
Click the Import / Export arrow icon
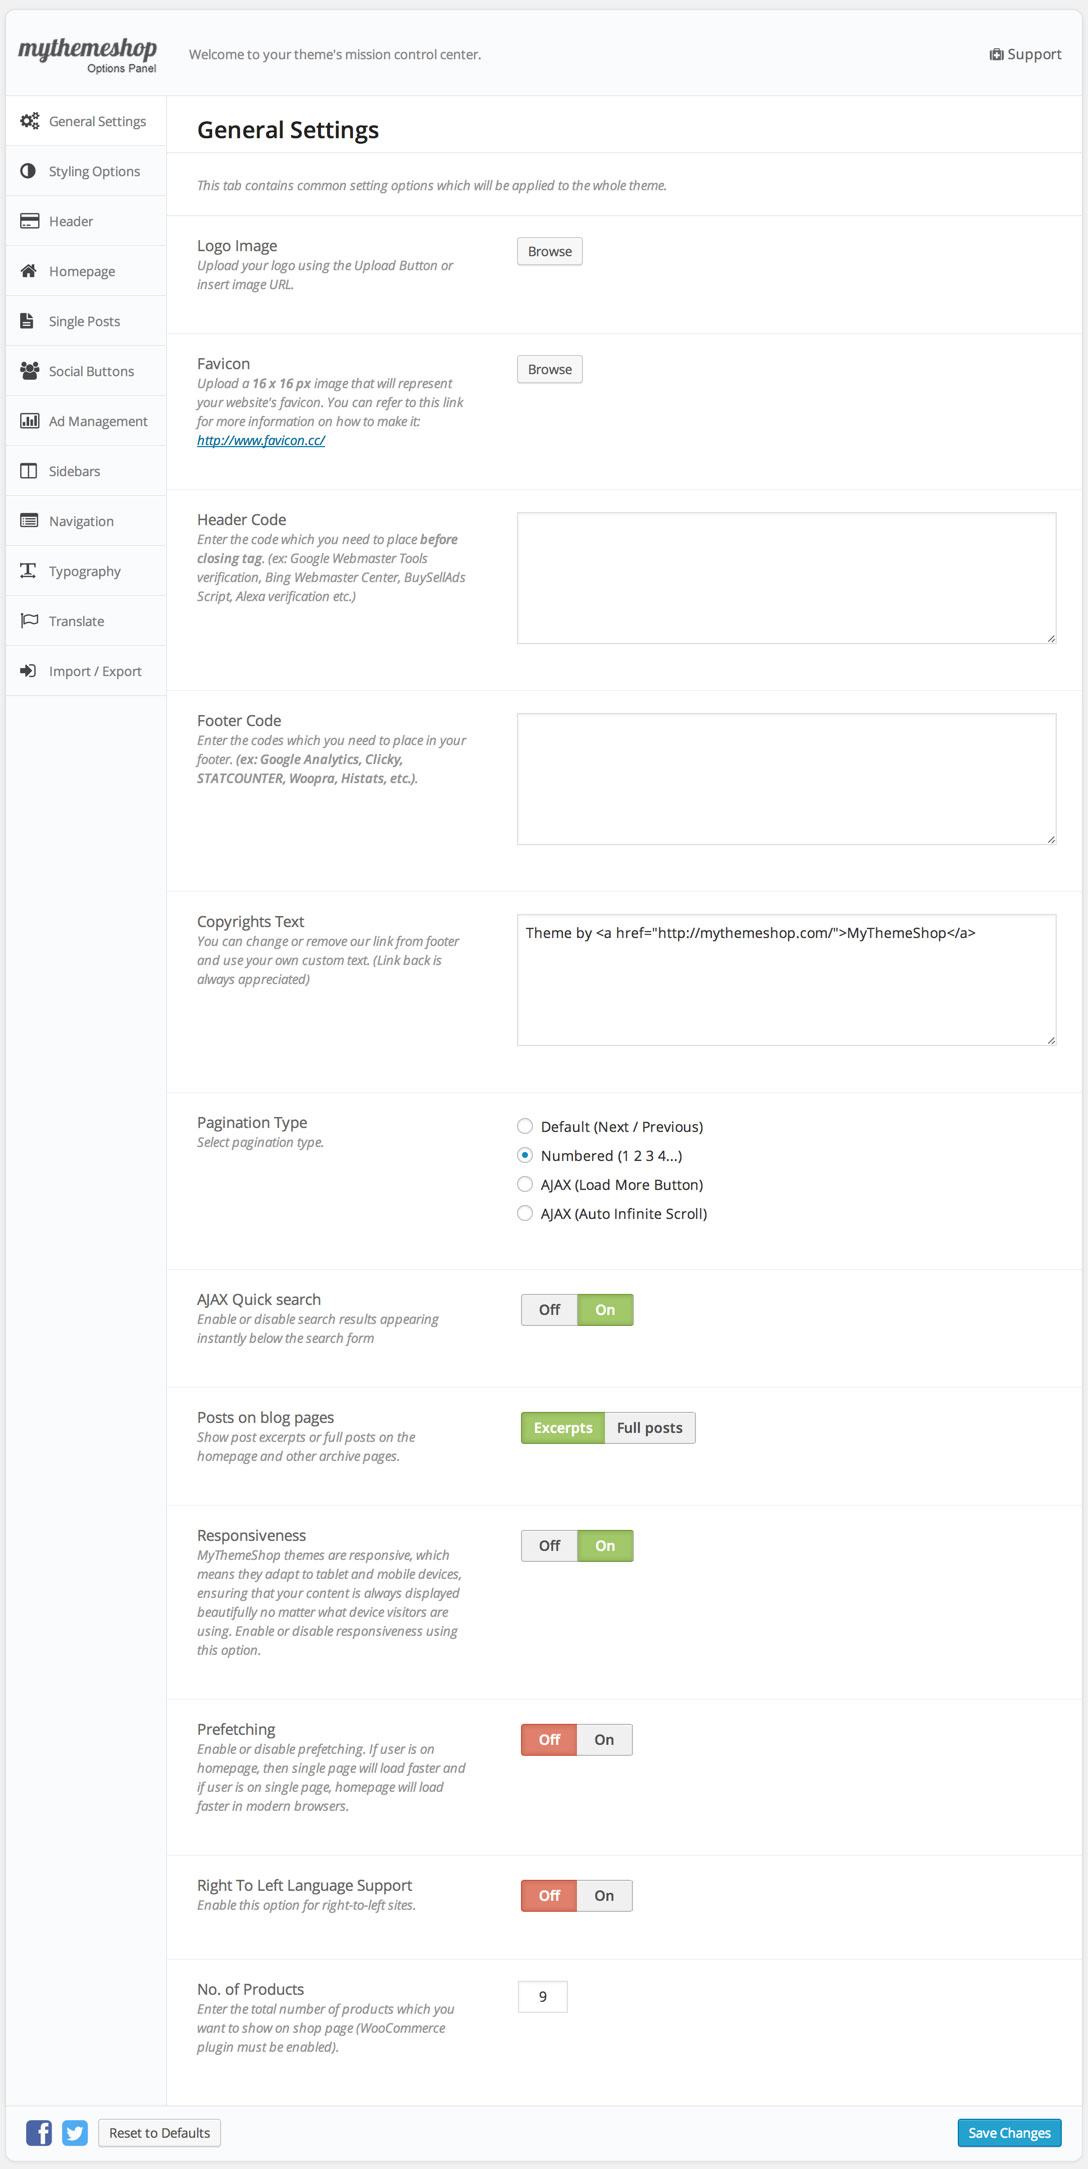coord(29,671)
